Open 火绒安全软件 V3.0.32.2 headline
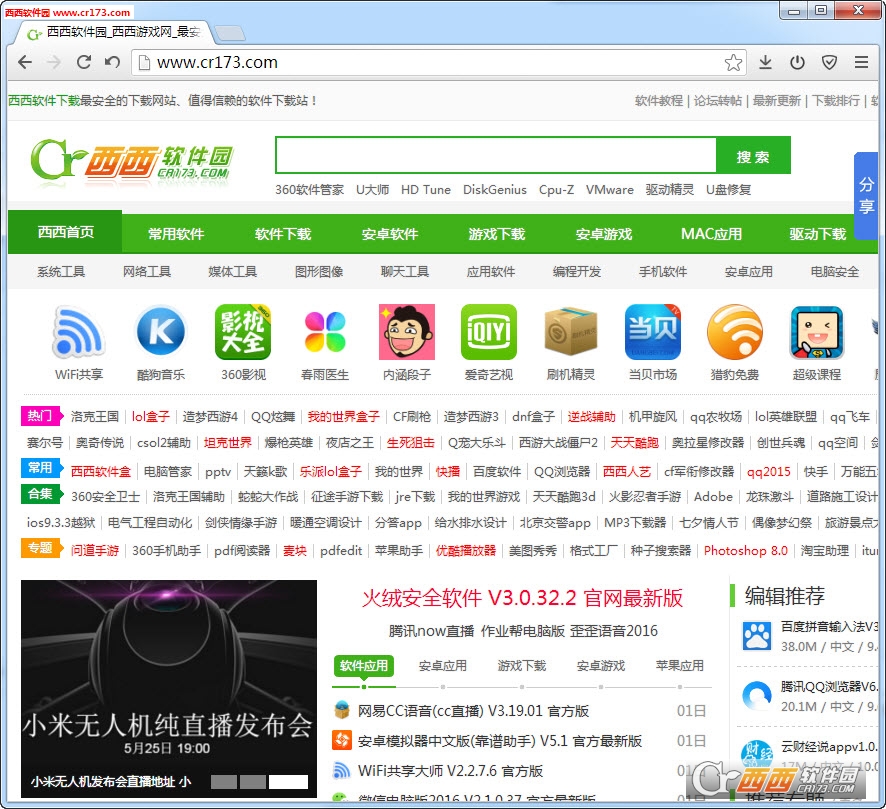The image size is (886, 809). tap(522, 598)
